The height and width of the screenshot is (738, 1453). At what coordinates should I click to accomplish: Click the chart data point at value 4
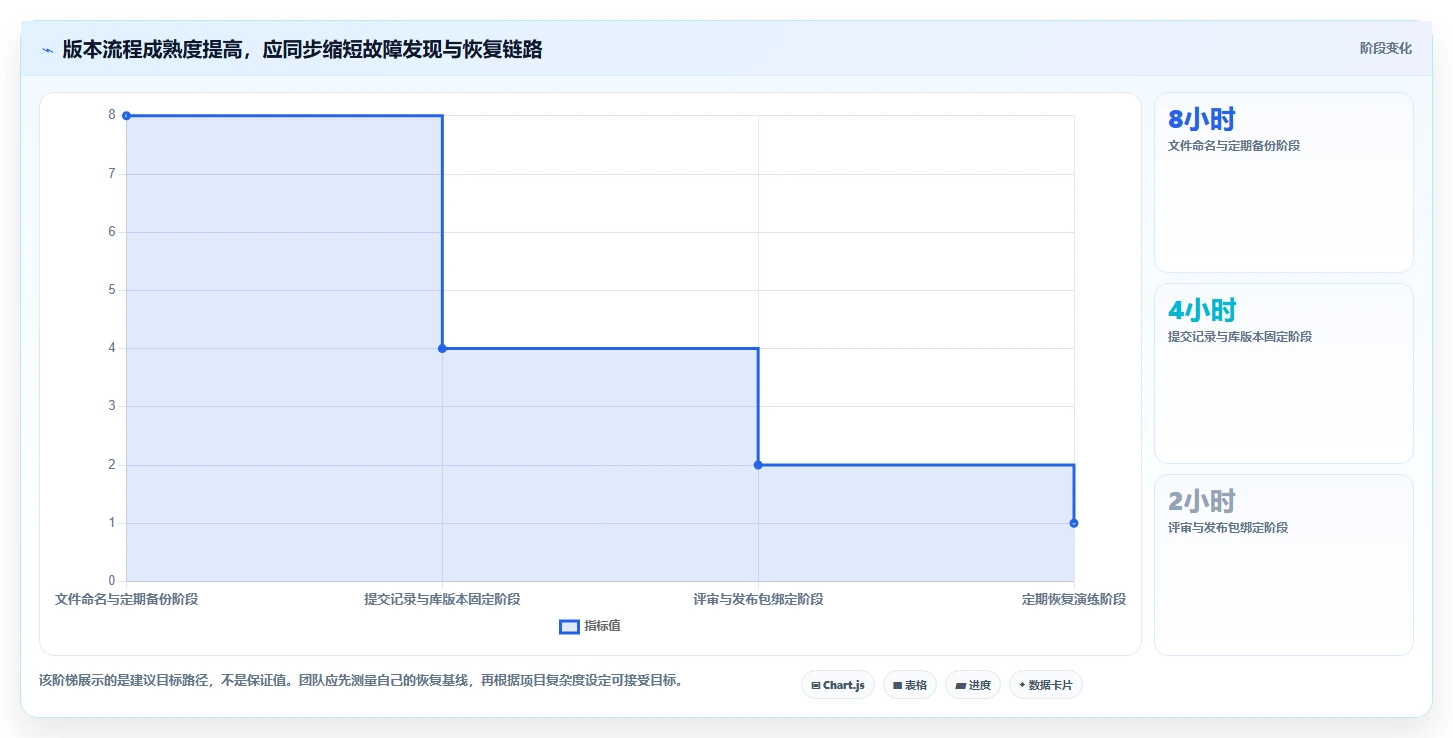point(442,348)
